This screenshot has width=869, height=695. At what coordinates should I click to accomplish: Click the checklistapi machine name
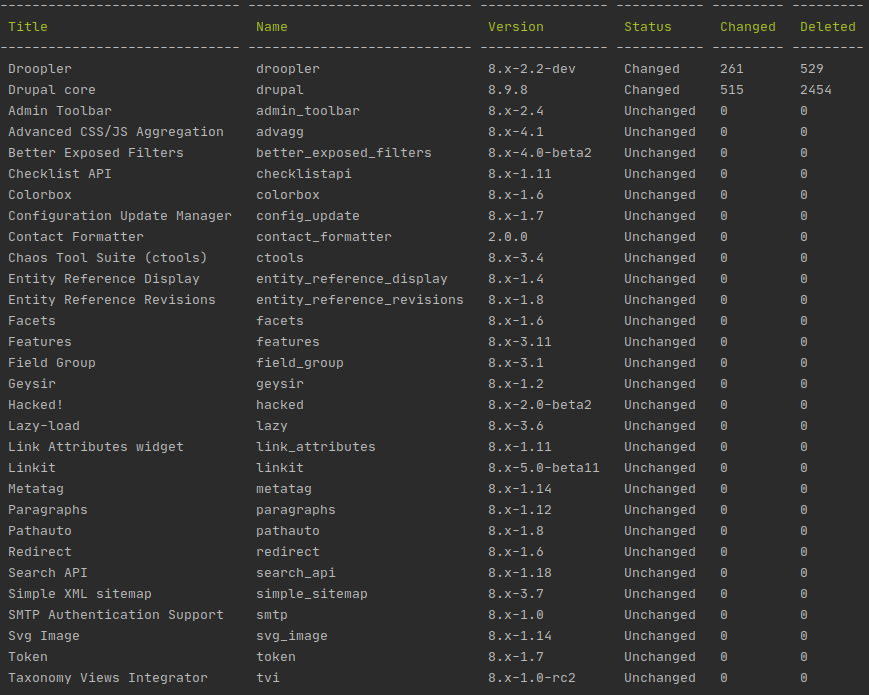[304, 174]
